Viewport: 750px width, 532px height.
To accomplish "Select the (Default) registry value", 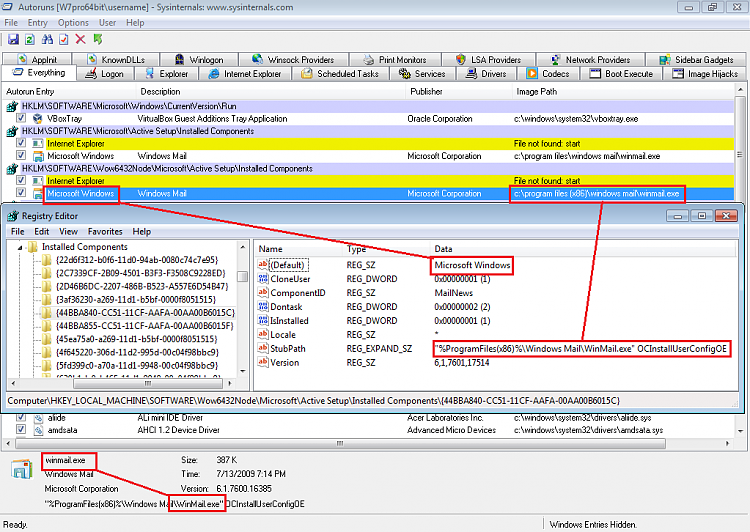I will [x=287, y=265].
